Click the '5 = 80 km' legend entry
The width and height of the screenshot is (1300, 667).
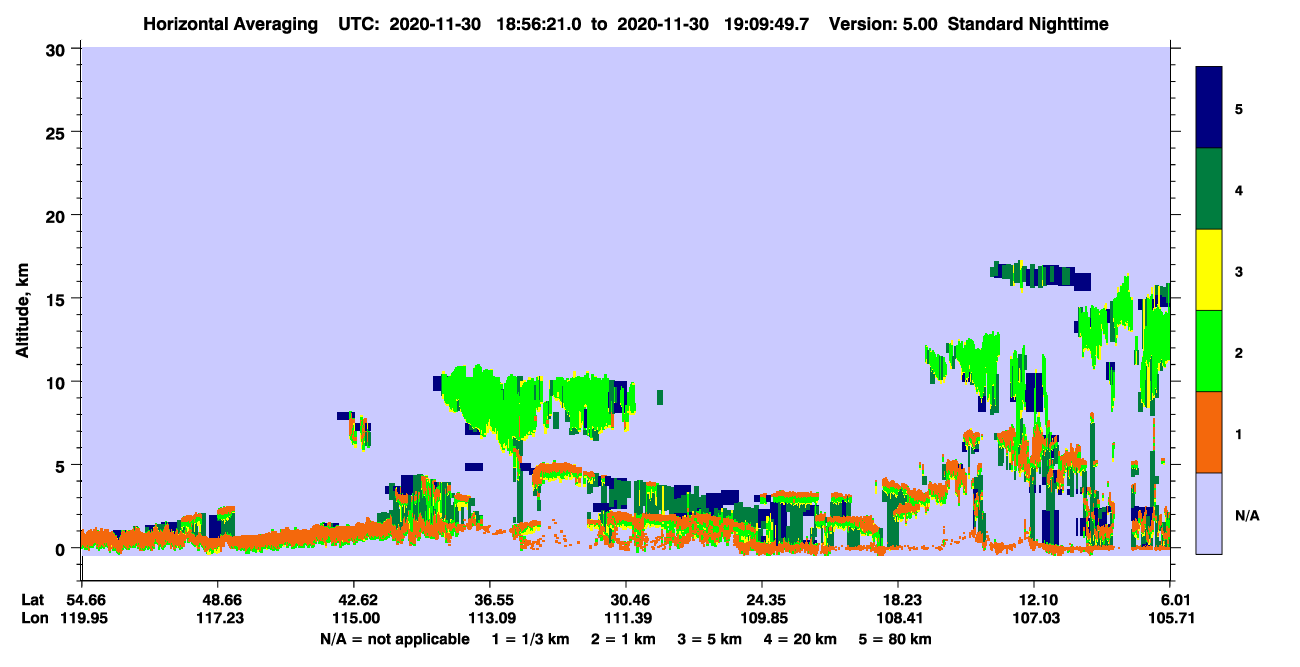click(x=896, y=639)
